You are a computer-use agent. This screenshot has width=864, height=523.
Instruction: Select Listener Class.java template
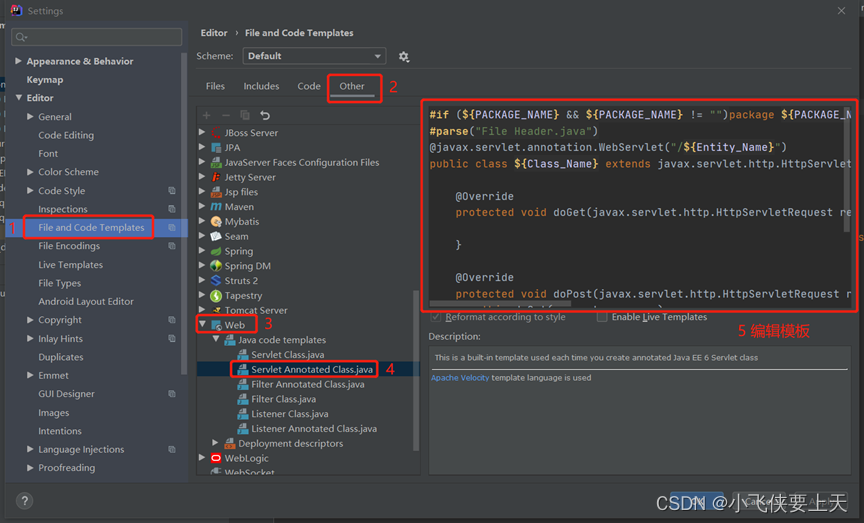[289, 413]
